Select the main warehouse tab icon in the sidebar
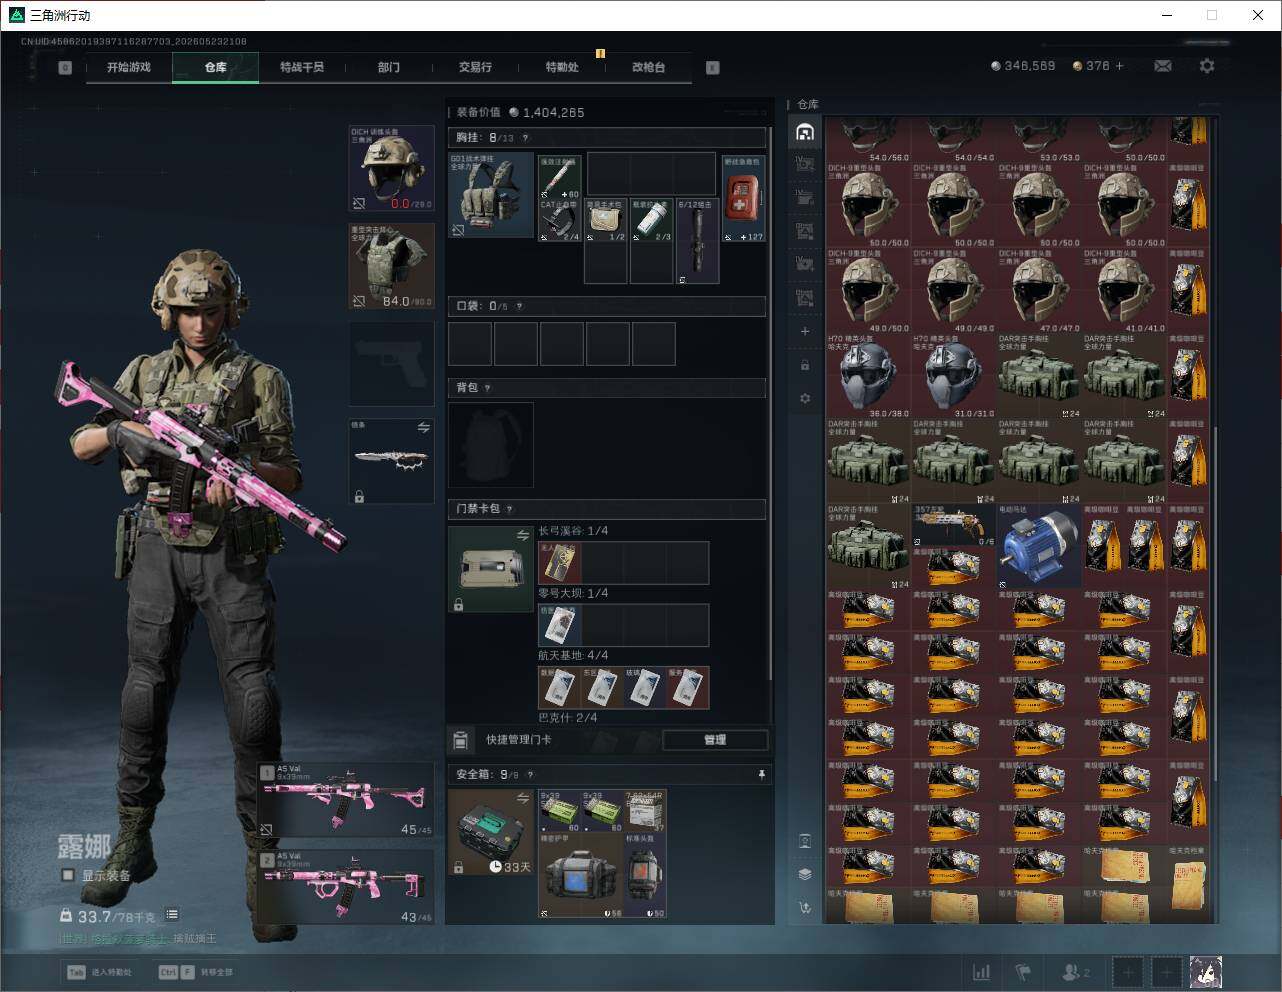The height and width of the screenshot is (992, 1282). pos(805,132)
